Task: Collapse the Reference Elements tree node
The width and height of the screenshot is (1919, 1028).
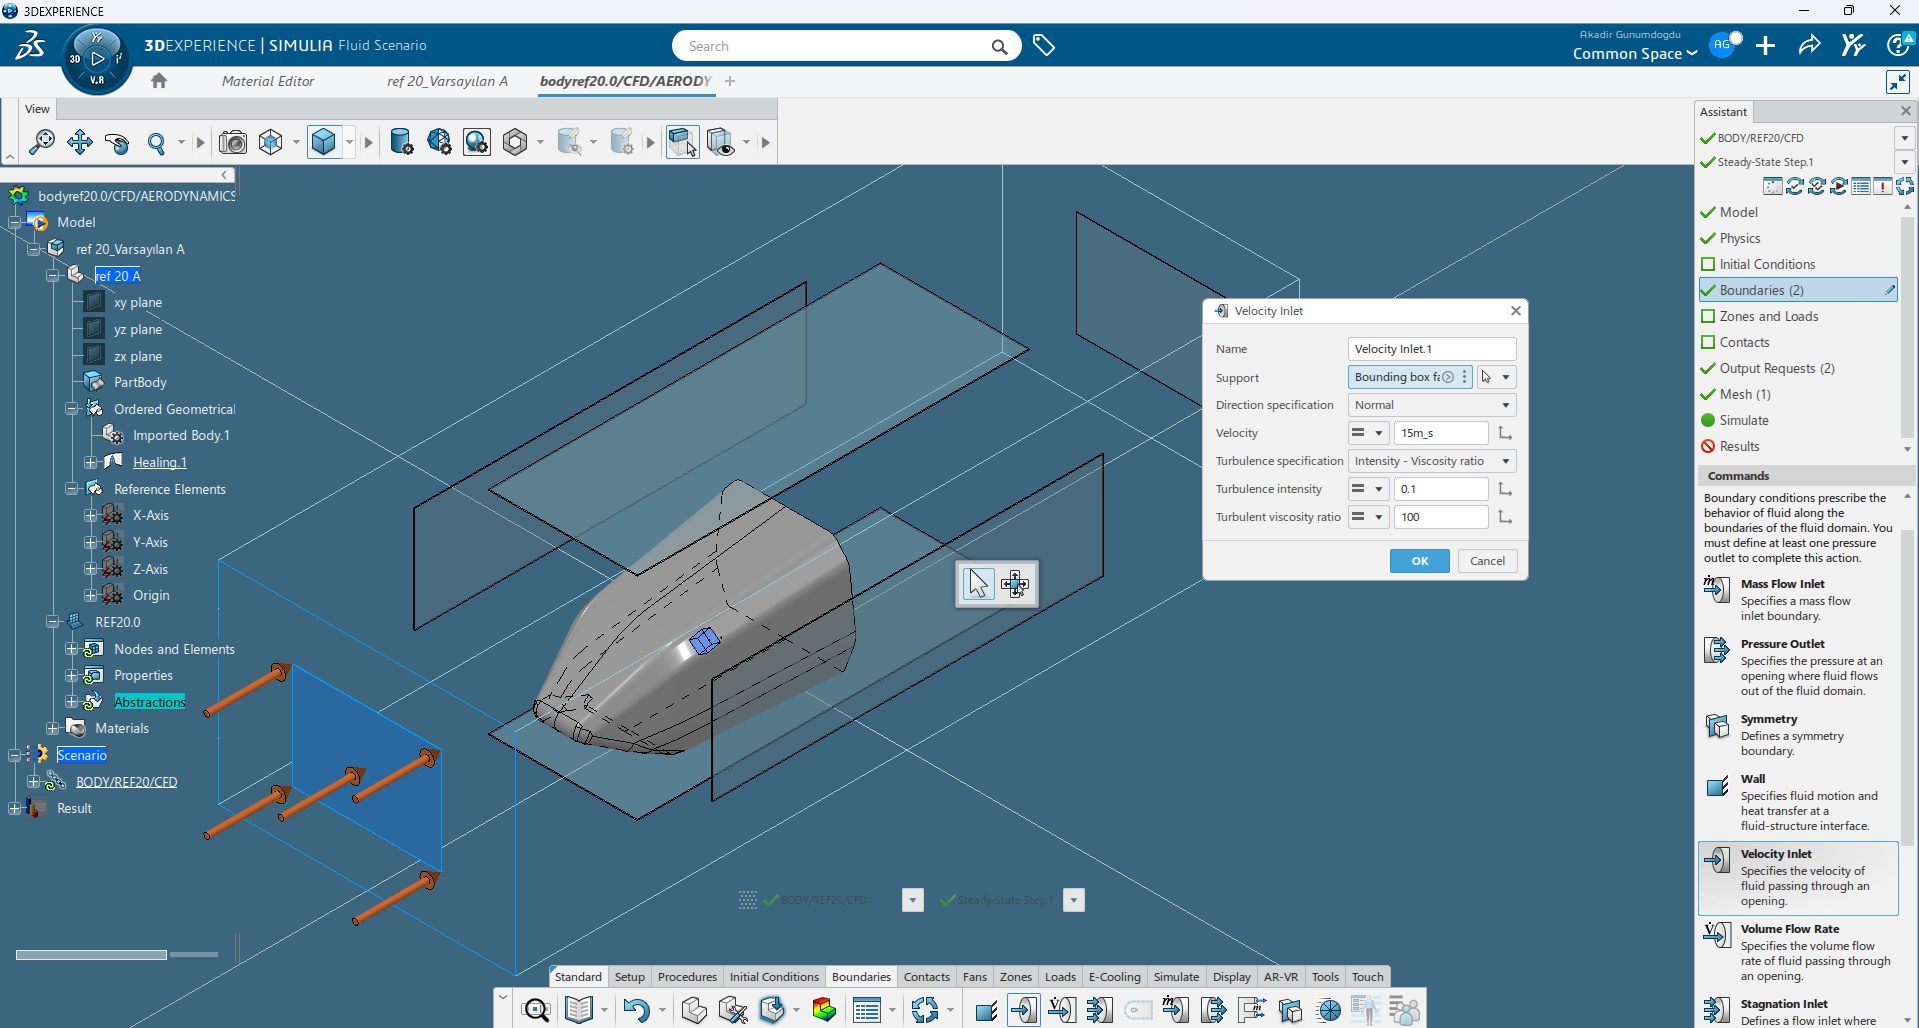Action: [71, 489]
